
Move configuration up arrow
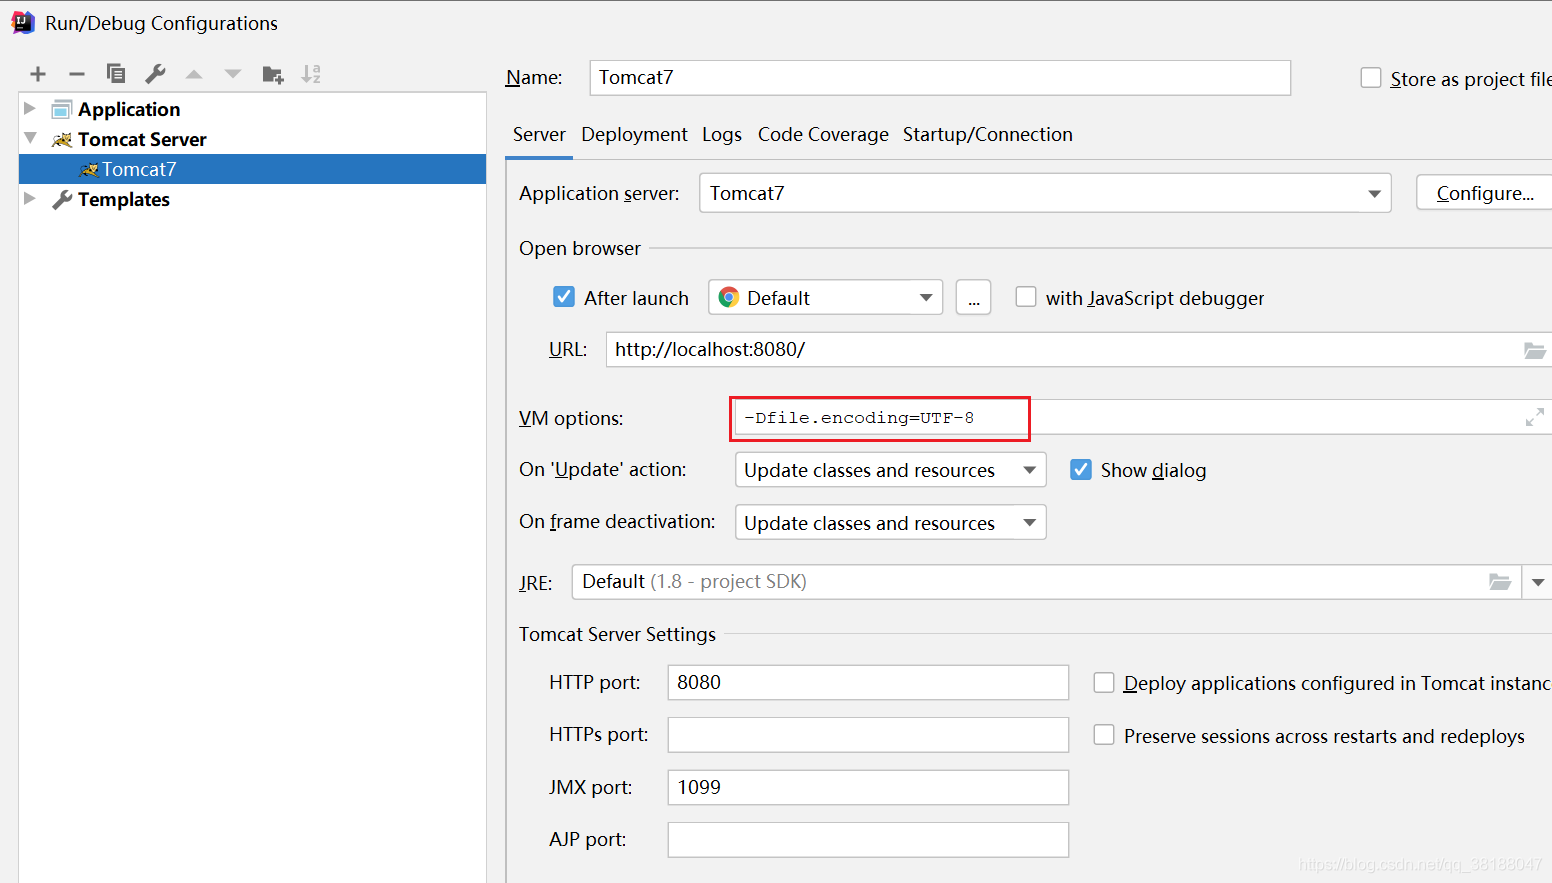pyautogui.click(x=194, y=74)
